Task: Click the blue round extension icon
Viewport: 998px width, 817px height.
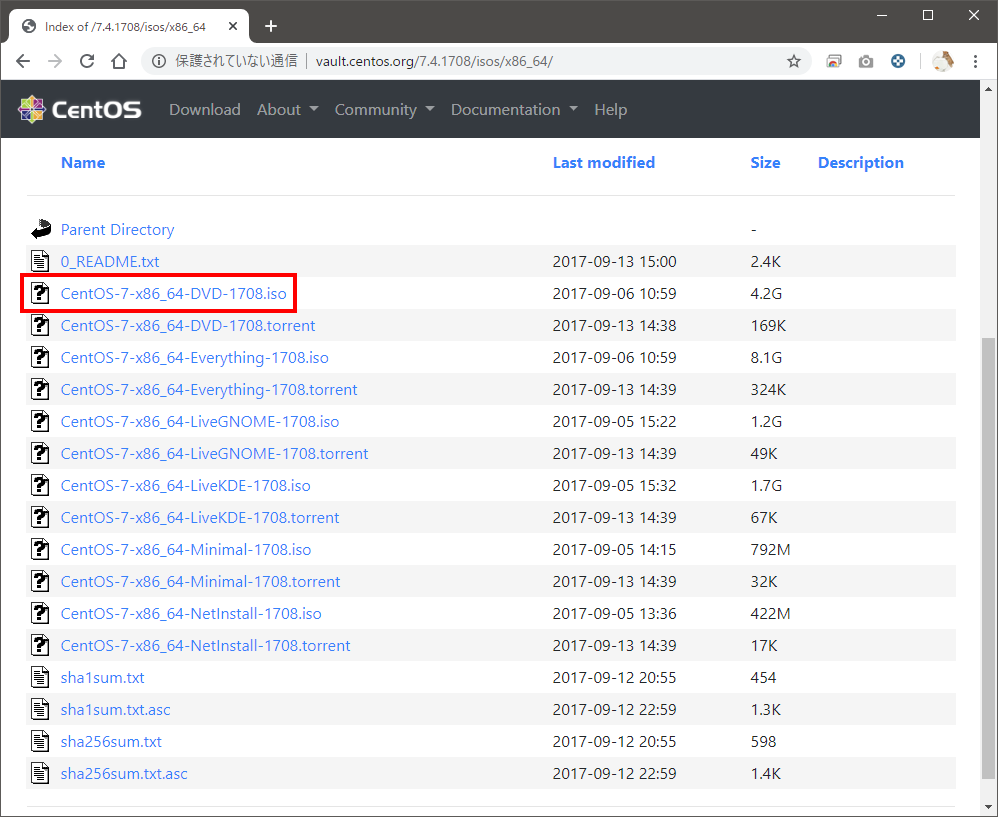Action: (897, 61)
